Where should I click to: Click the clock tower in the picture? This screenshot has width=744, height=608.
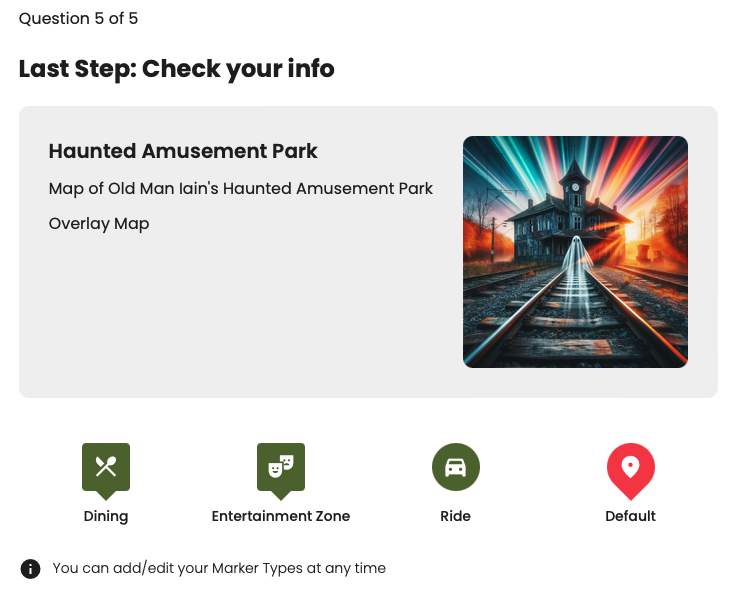tap(575, 185)
